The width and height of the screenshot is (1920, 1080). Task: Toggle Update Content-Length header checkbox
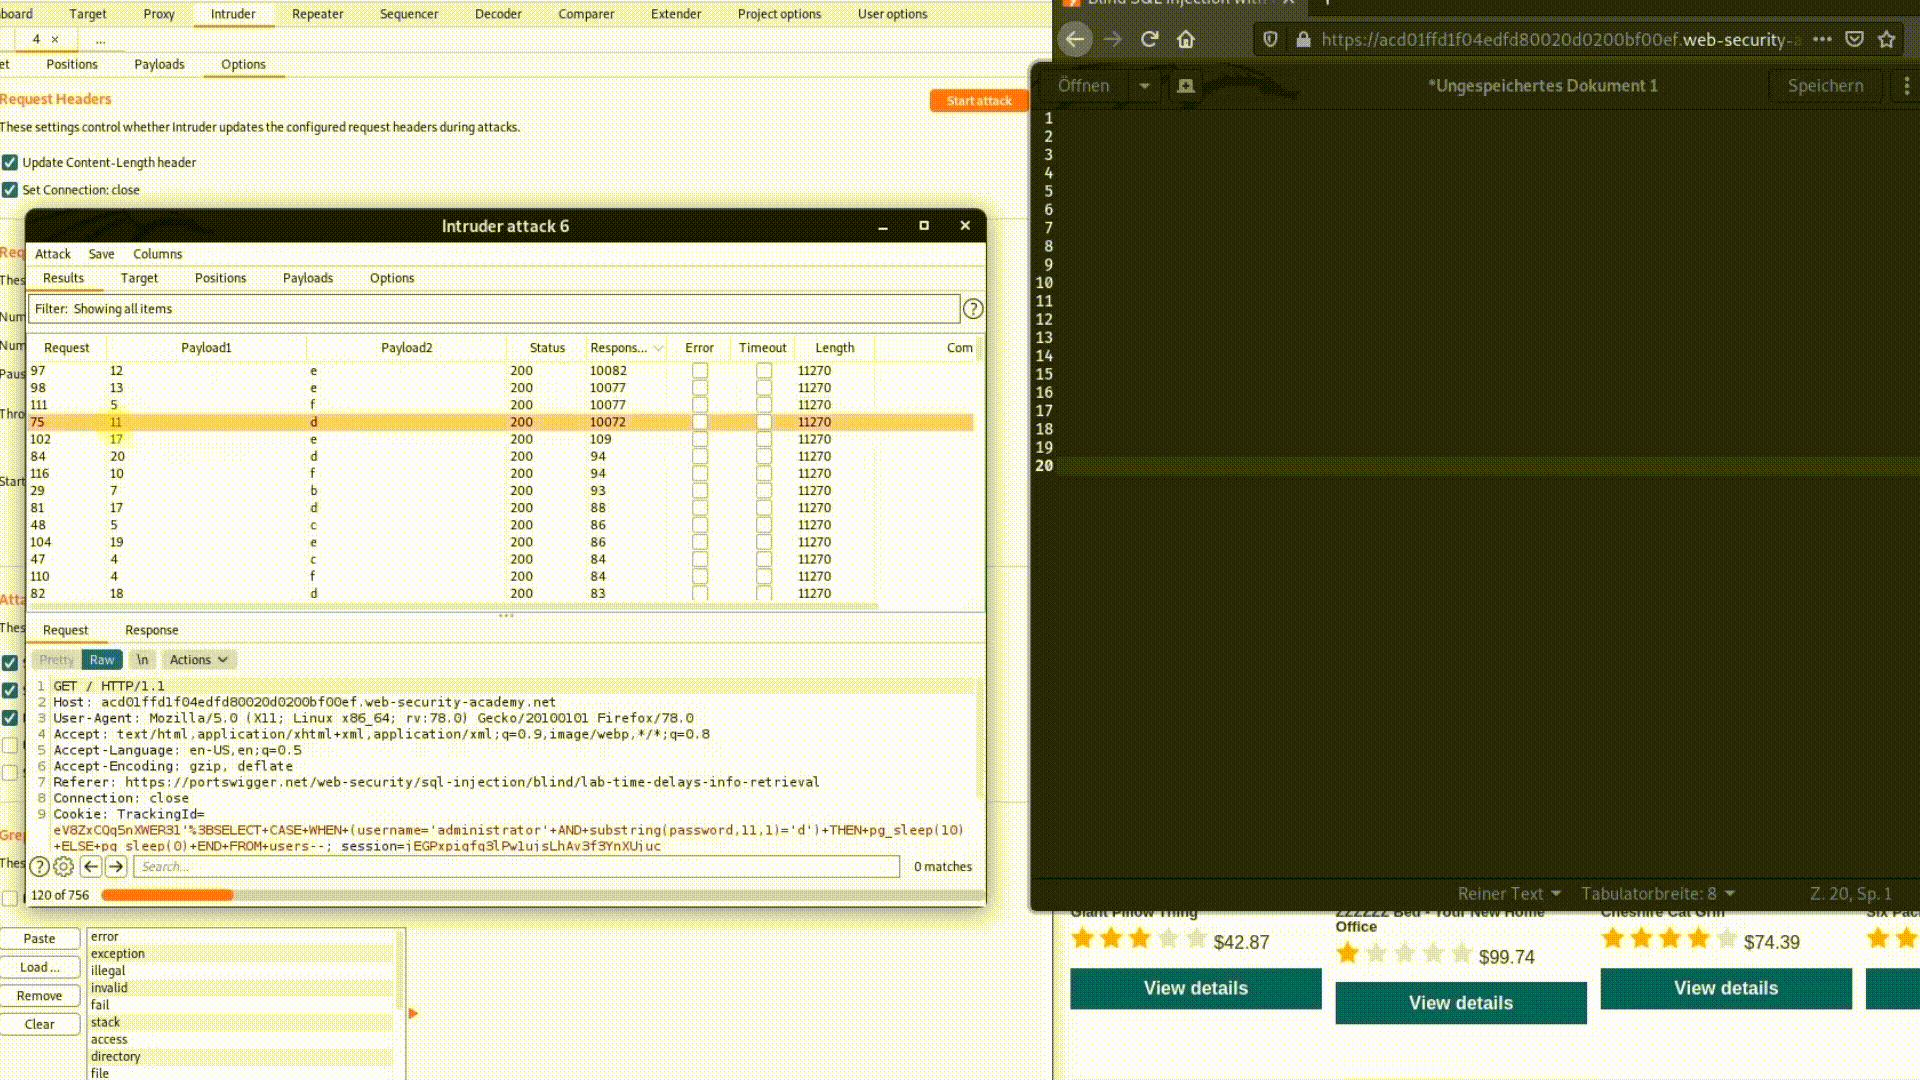(10, 162)
